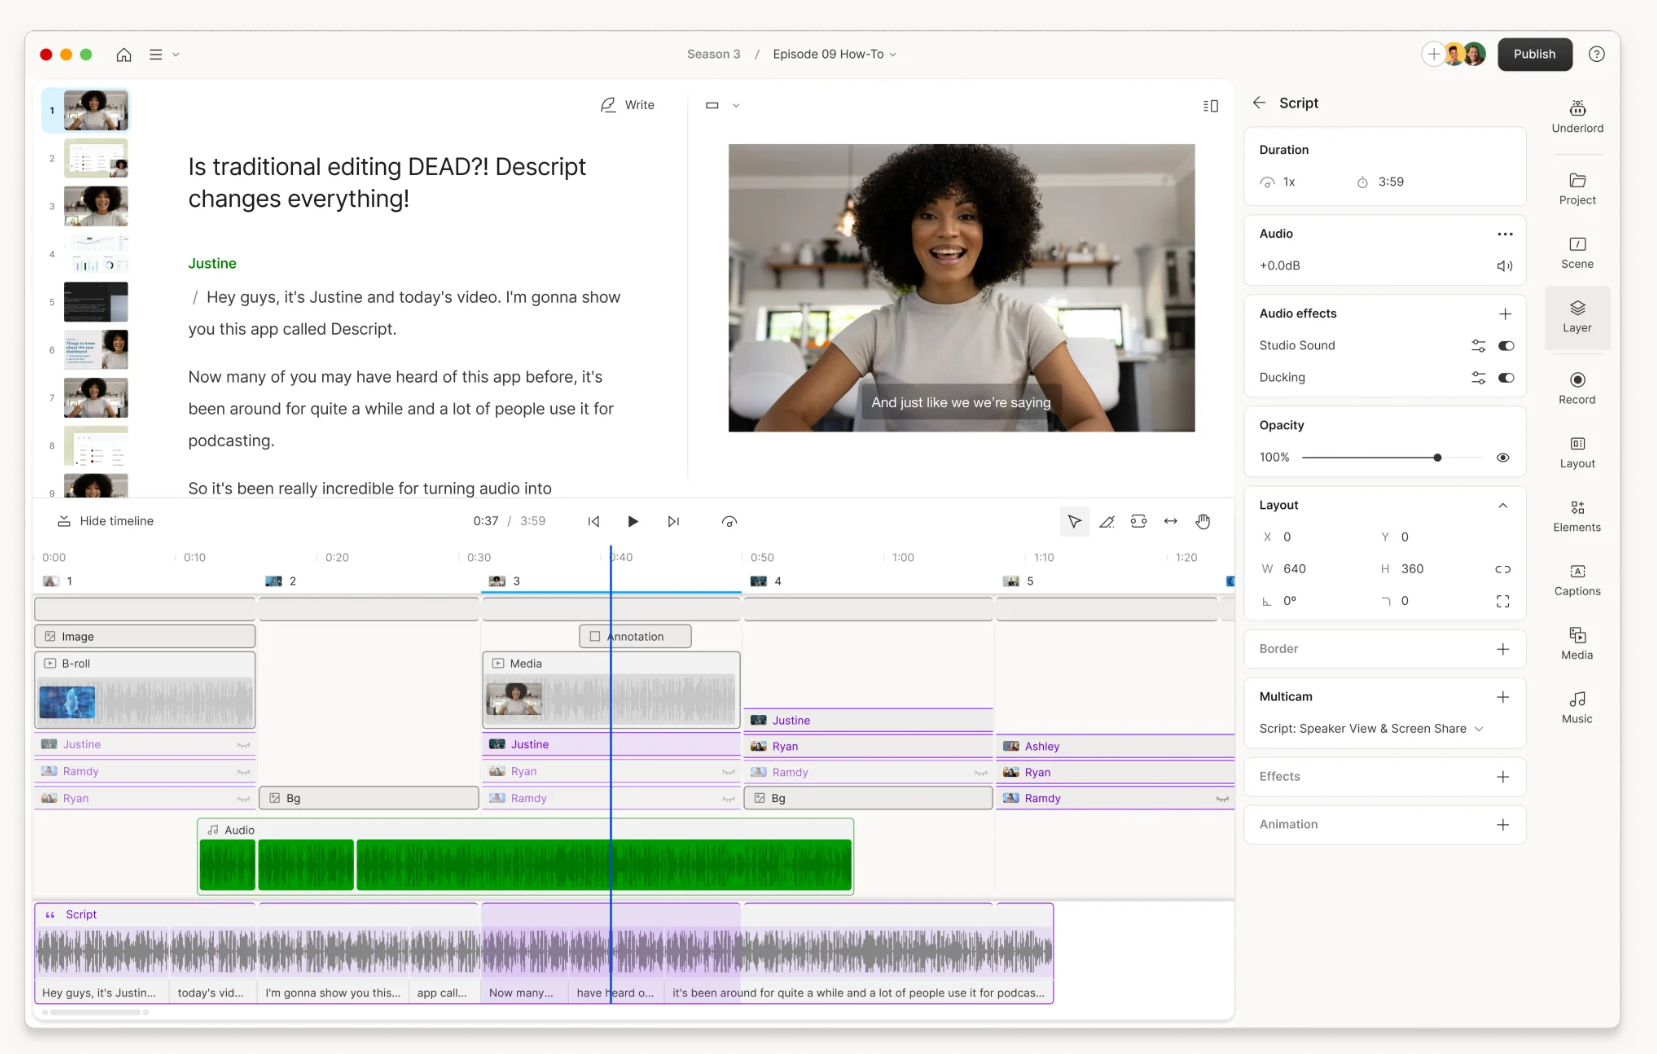Click the Season 3 breadcrumb
This screenshot has height=1054, width=1657.
pyautogui.click(x=713, y=54)
